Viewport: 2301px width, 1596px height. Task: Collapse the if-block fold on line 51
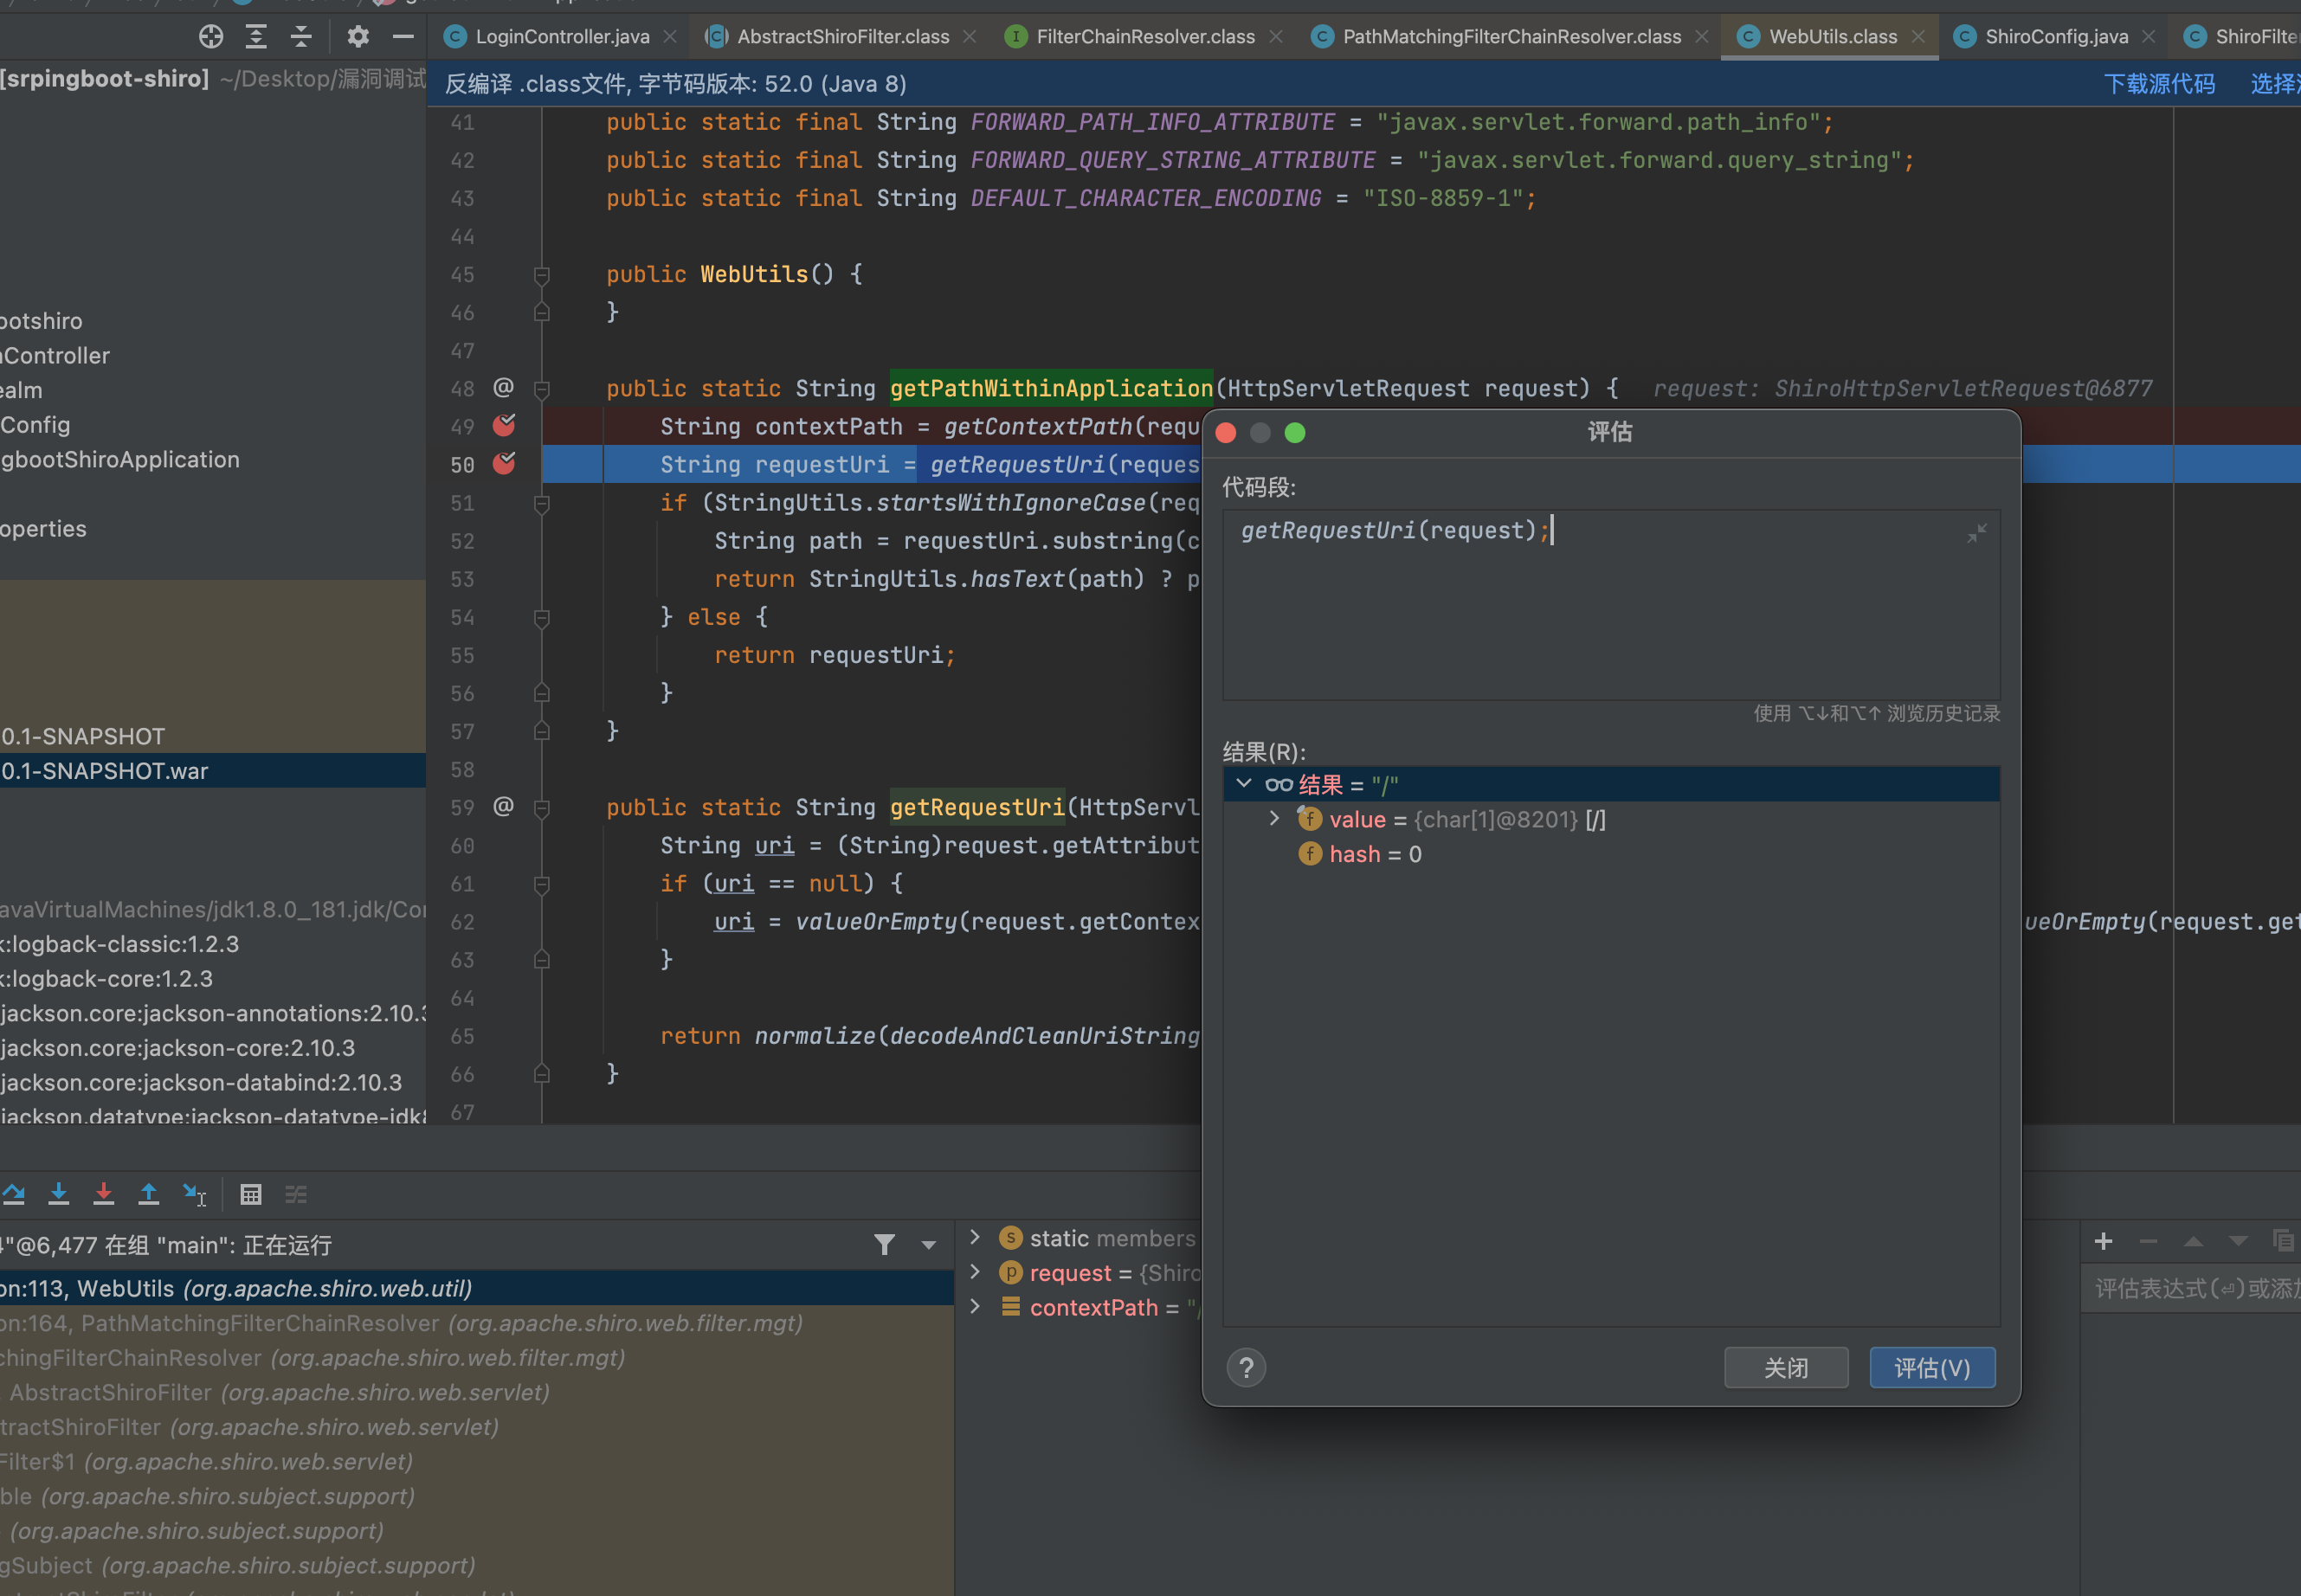[x=542, y=503]
